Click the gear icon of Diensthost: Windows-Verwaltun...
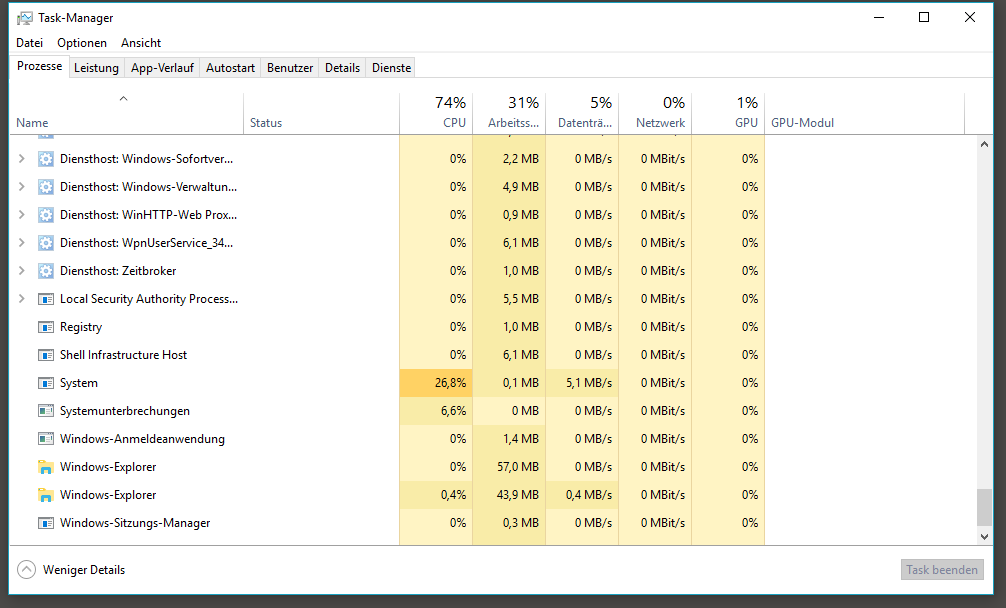This screenshot has height=608, width=1006. pos(46,187)
